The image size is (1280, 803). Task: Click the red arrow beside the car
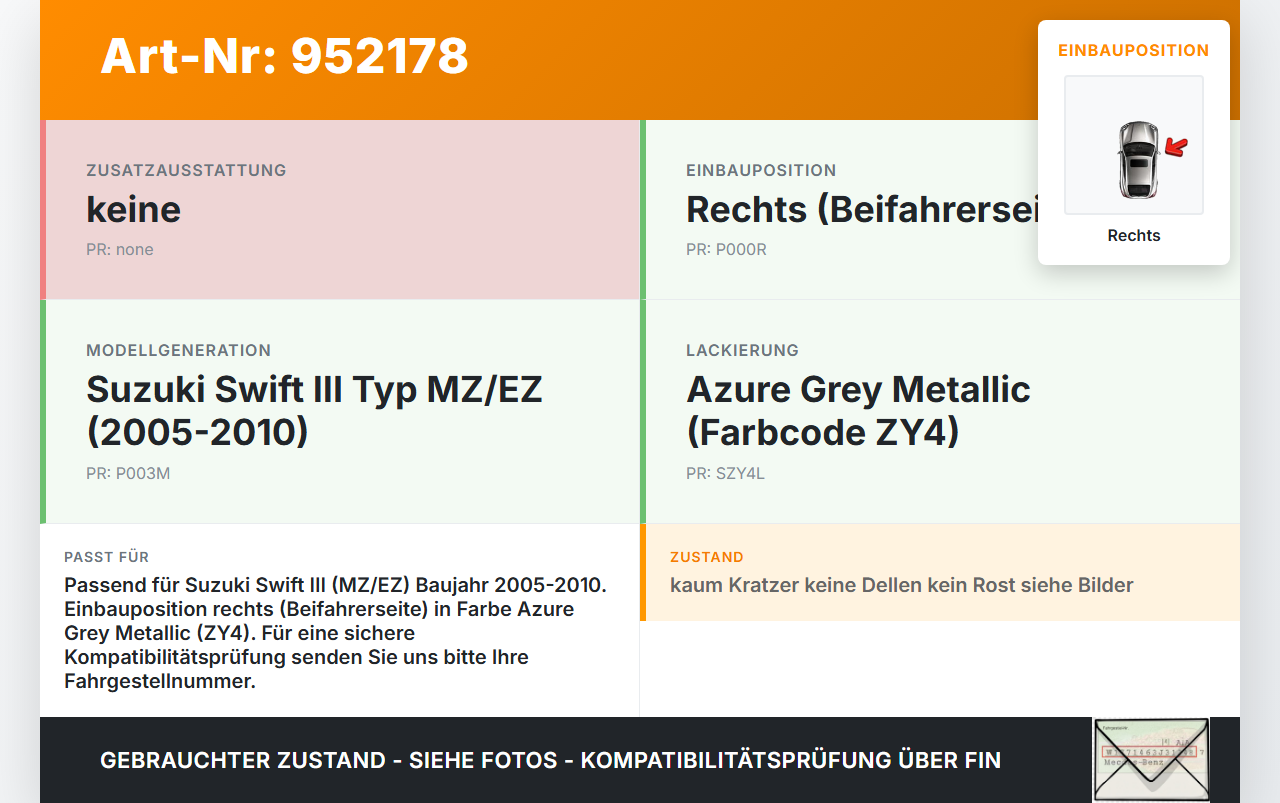pyautogui.click(x=1176, y=148)
